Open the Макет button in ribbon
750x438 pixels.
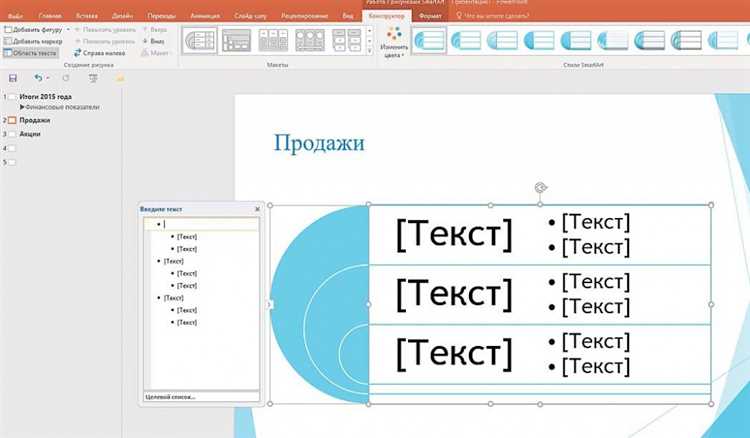coord(155,53)
